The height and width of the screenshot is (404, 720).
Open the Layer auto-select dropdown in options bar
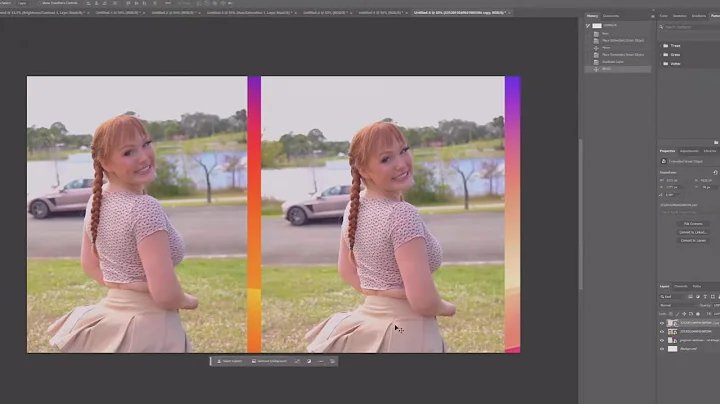[25, 3]
